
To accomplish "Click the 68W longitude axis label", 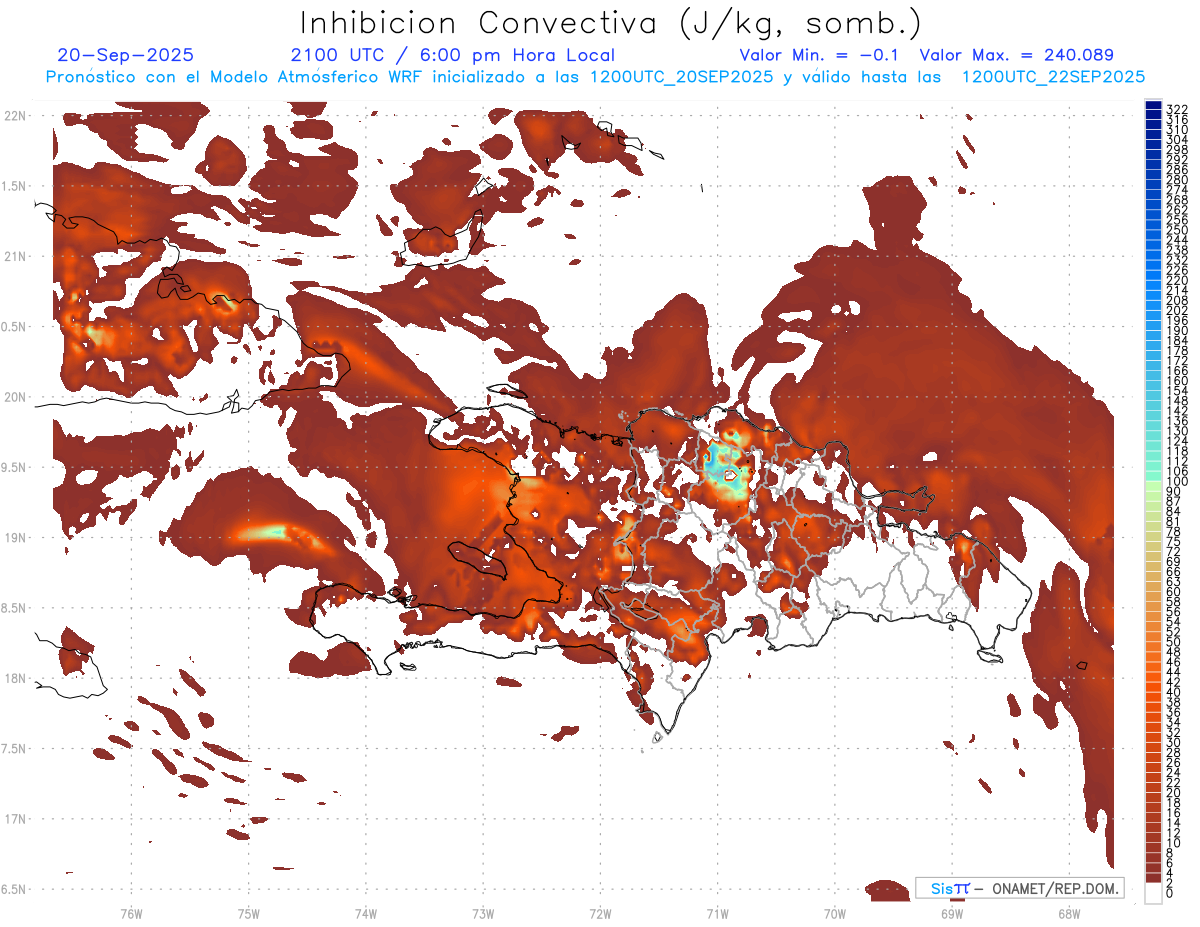I will click(x=1068, y=913).
